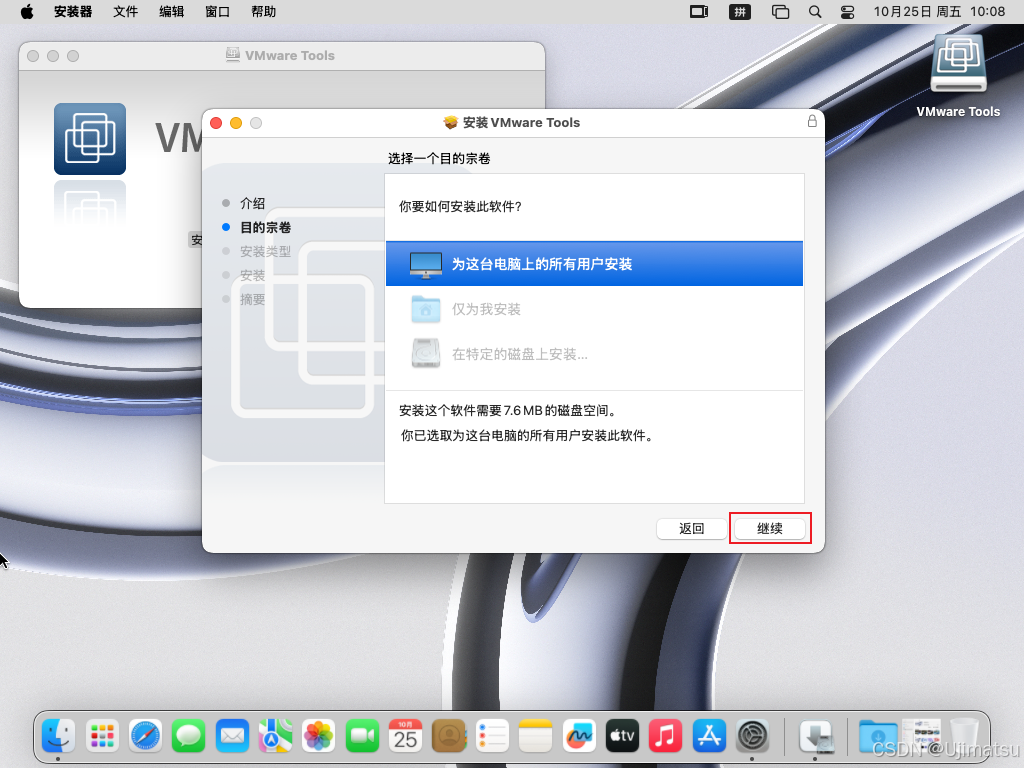Launch Safari from the Dock
Image resolution: width=1024 pixels, height=768 pixels.
pos(145,737)
